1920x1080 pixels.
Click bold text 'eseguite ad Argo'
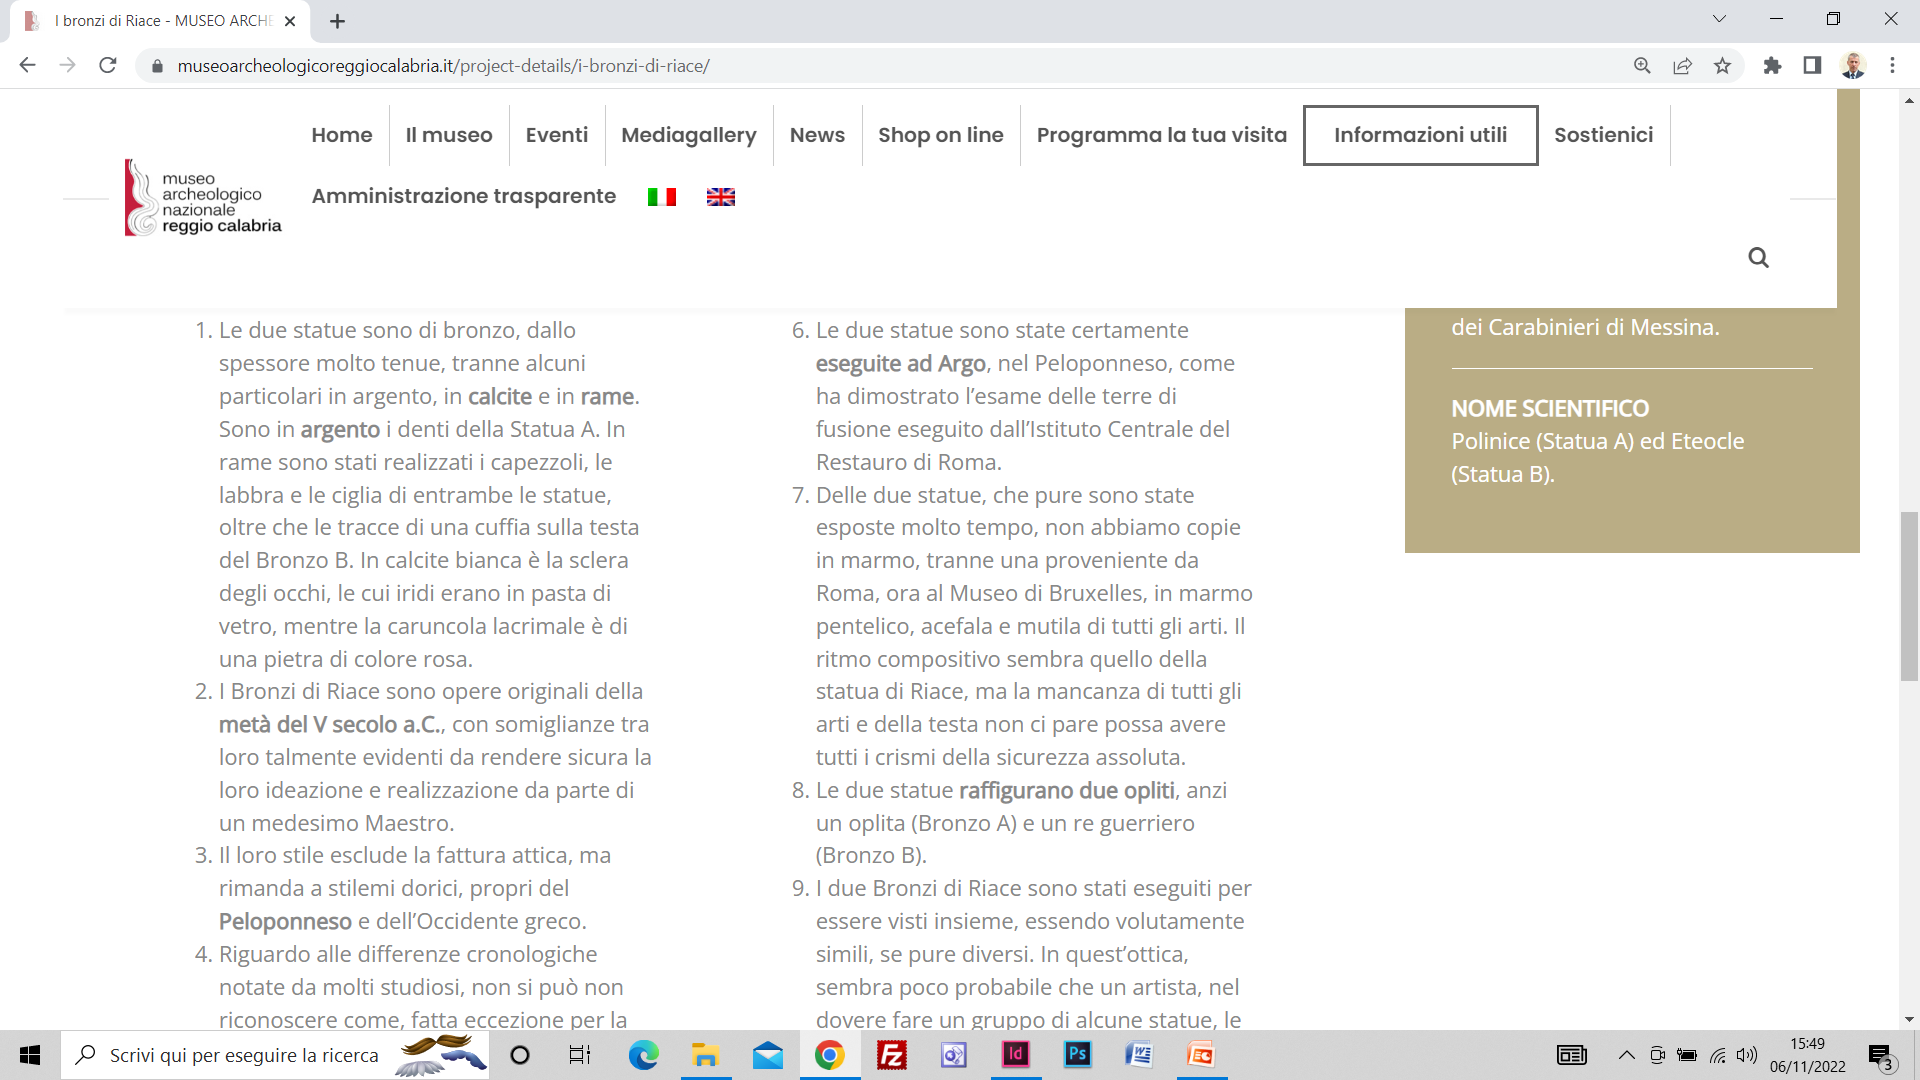coord(900,363)
